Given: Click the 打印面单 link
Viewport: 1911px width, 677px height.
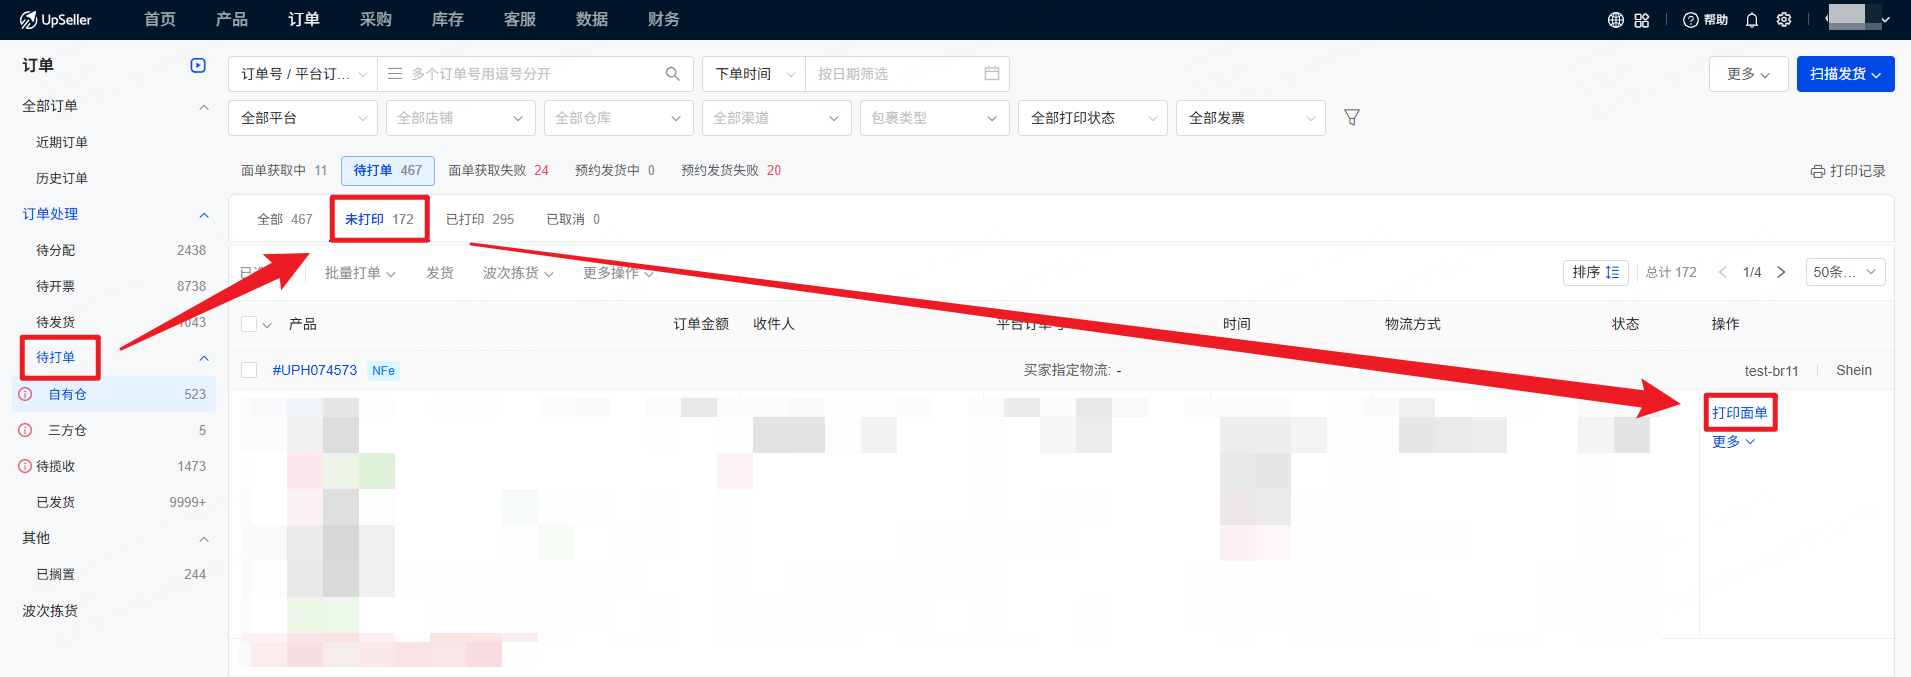Looking at the screenshot, I should (1739, 413).
